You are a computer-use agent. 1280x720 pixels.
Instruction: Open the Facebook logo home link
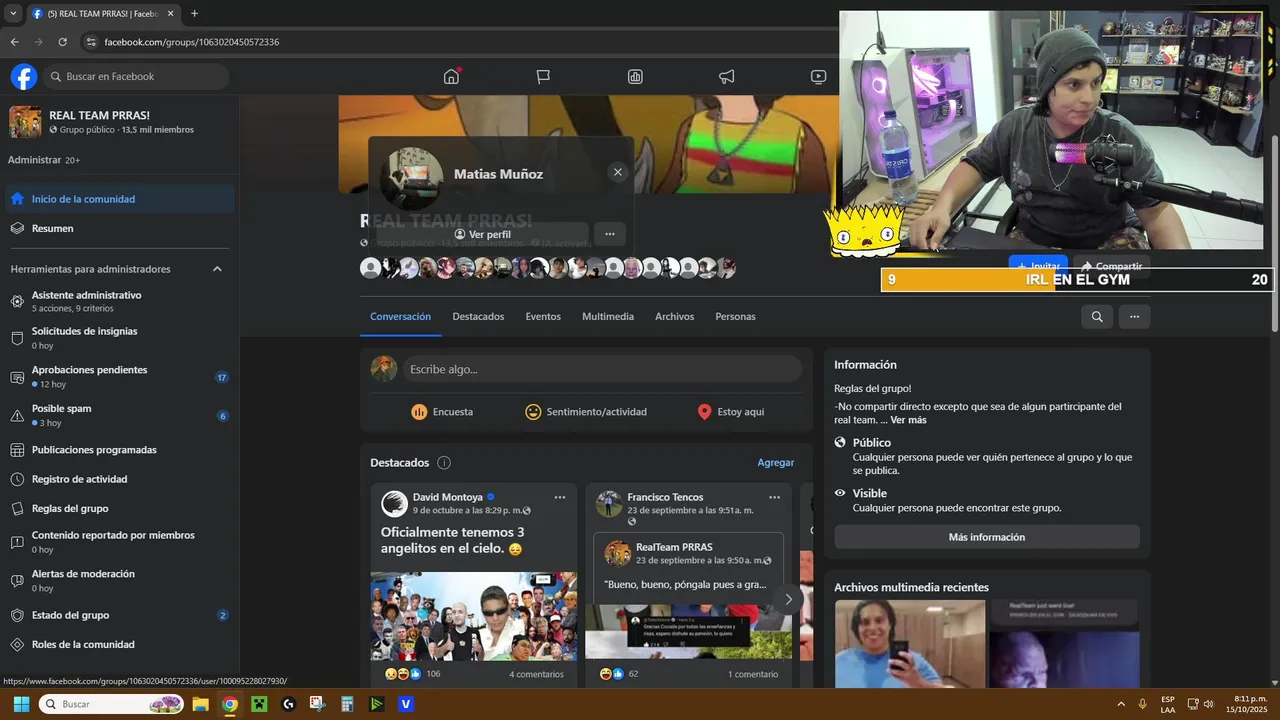coord(24,76)
